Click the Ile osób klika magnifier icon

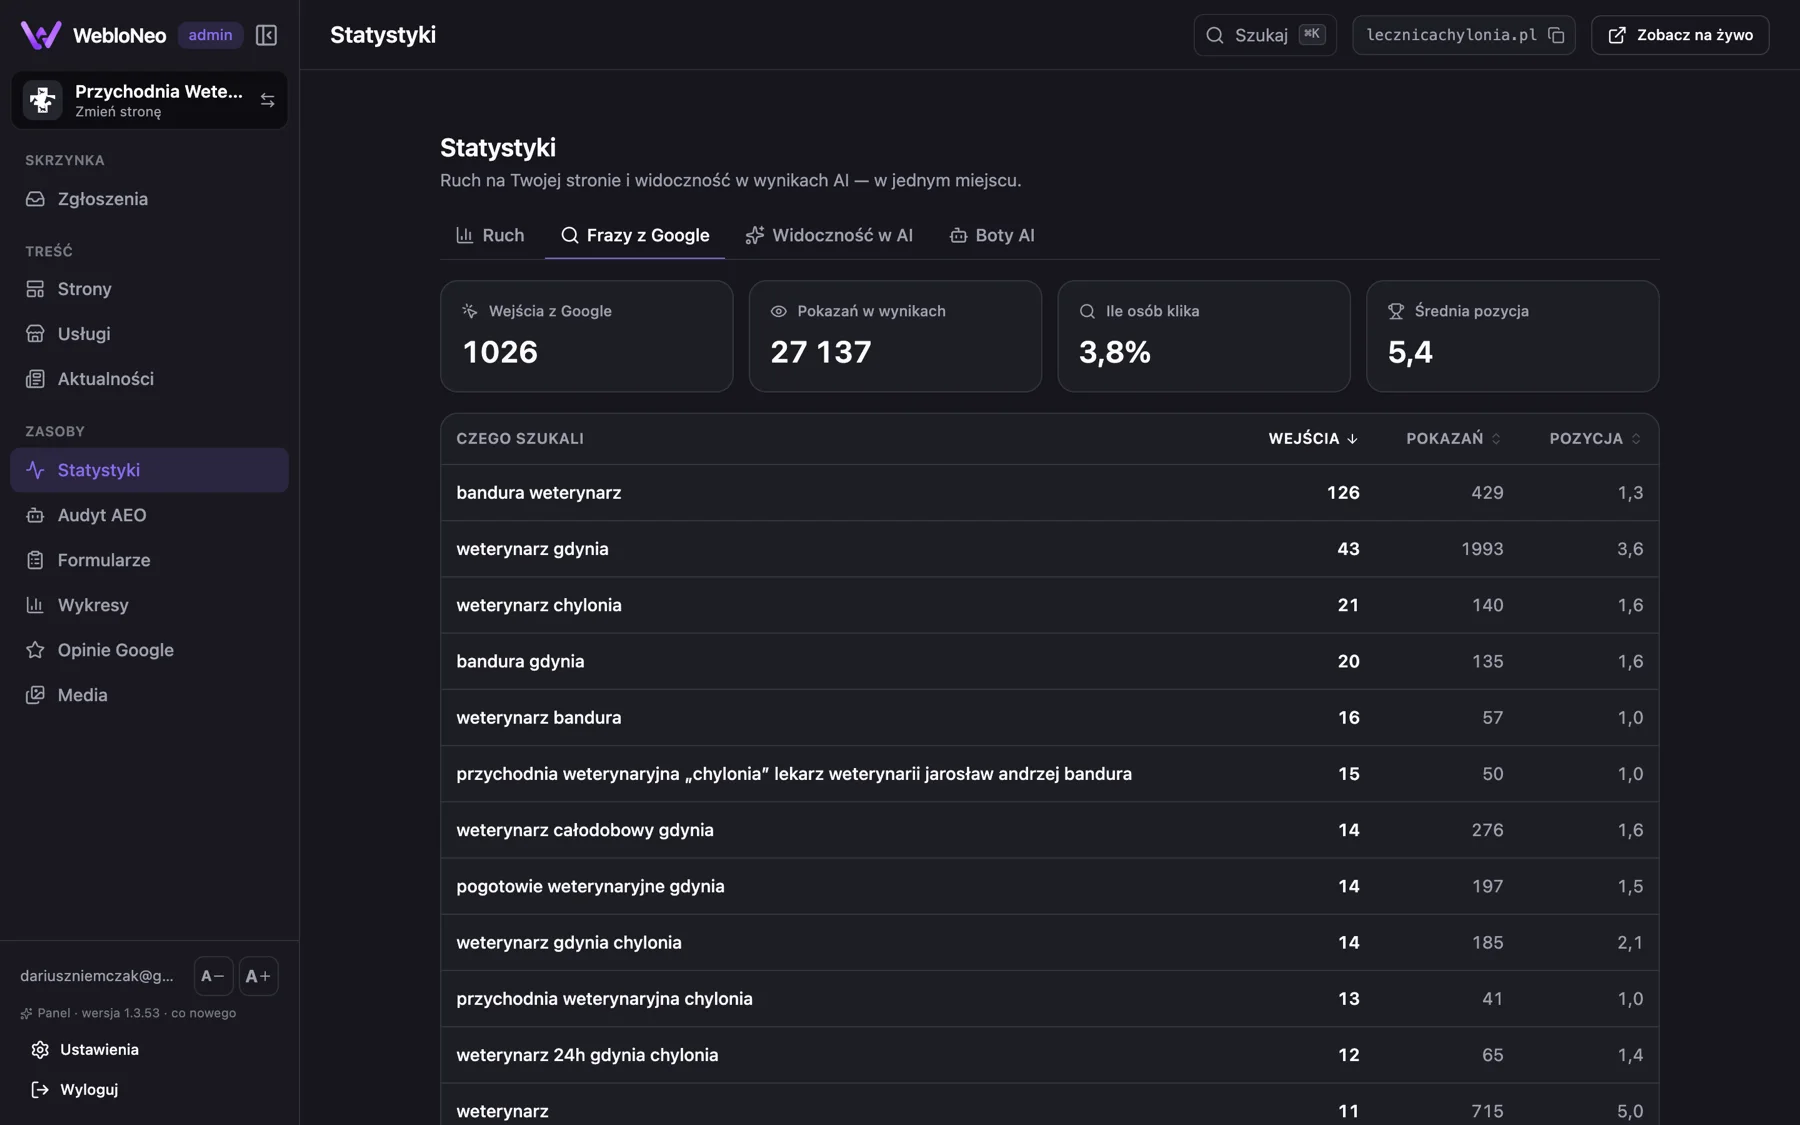coord(1087,311)
